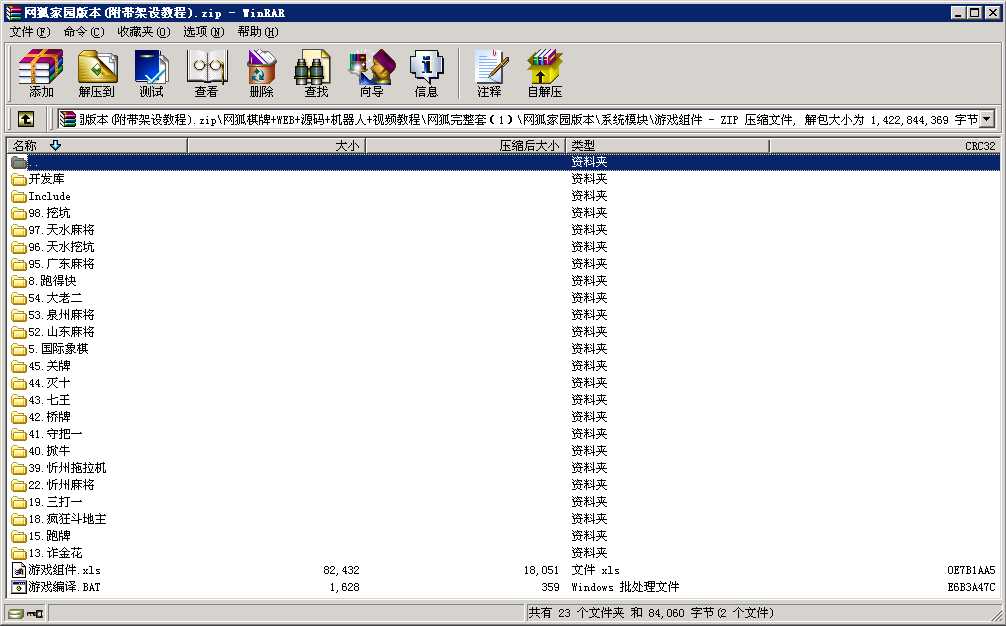Select the 40.掀牛 folder name
The image size is (1006, 626).
tap(49, 451)
